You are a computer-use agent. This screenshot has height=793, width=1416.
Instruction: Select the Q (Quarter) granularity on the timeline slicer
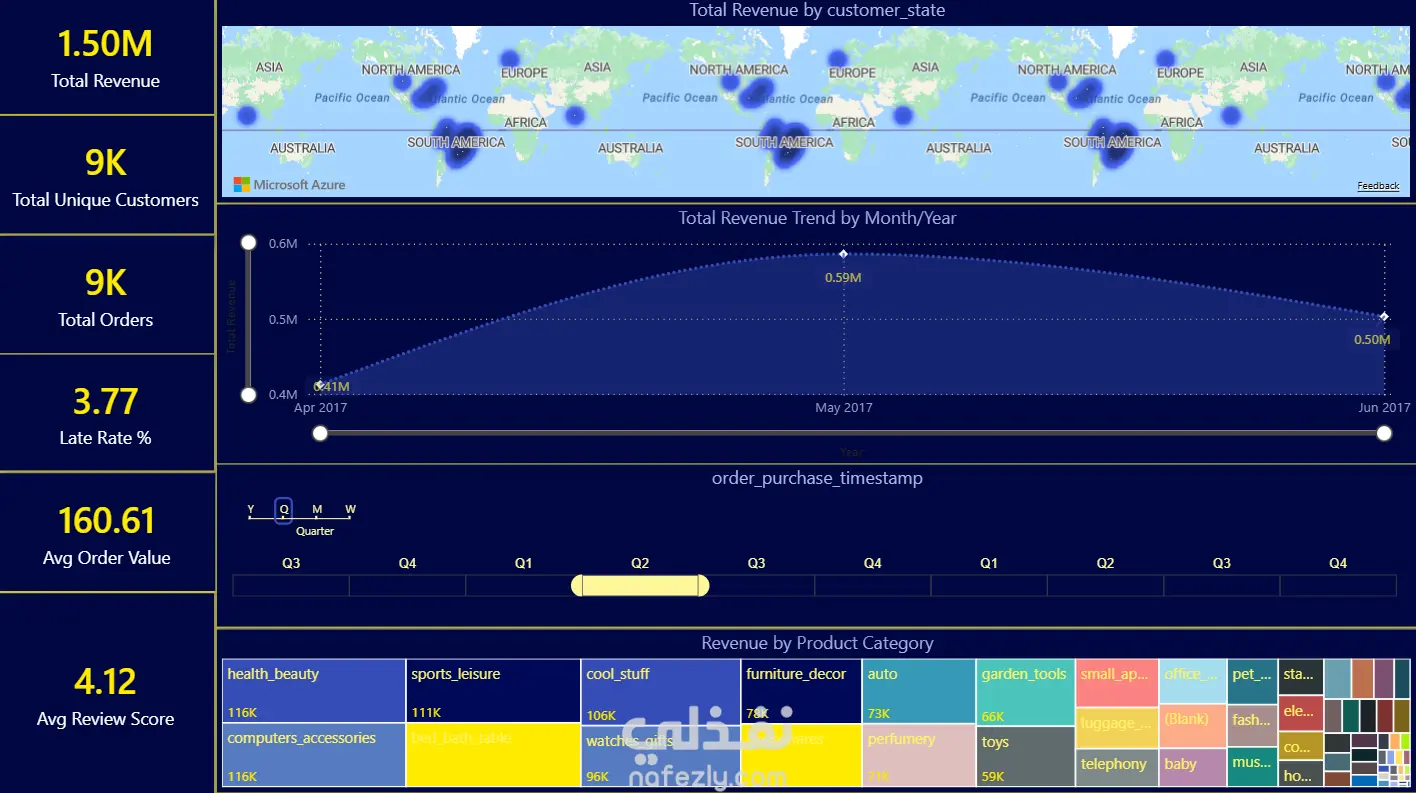pyautogui.click(x=284, y=510)
